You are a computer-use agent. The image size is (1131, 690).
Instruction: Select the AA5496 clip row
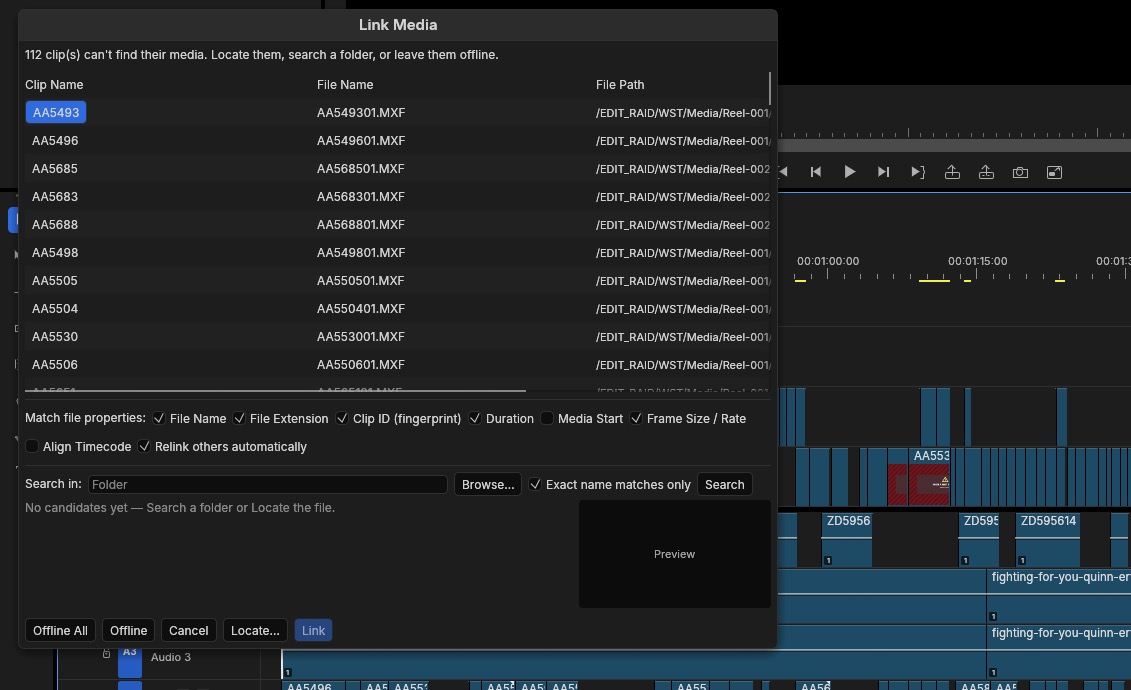tap(397, 141)
